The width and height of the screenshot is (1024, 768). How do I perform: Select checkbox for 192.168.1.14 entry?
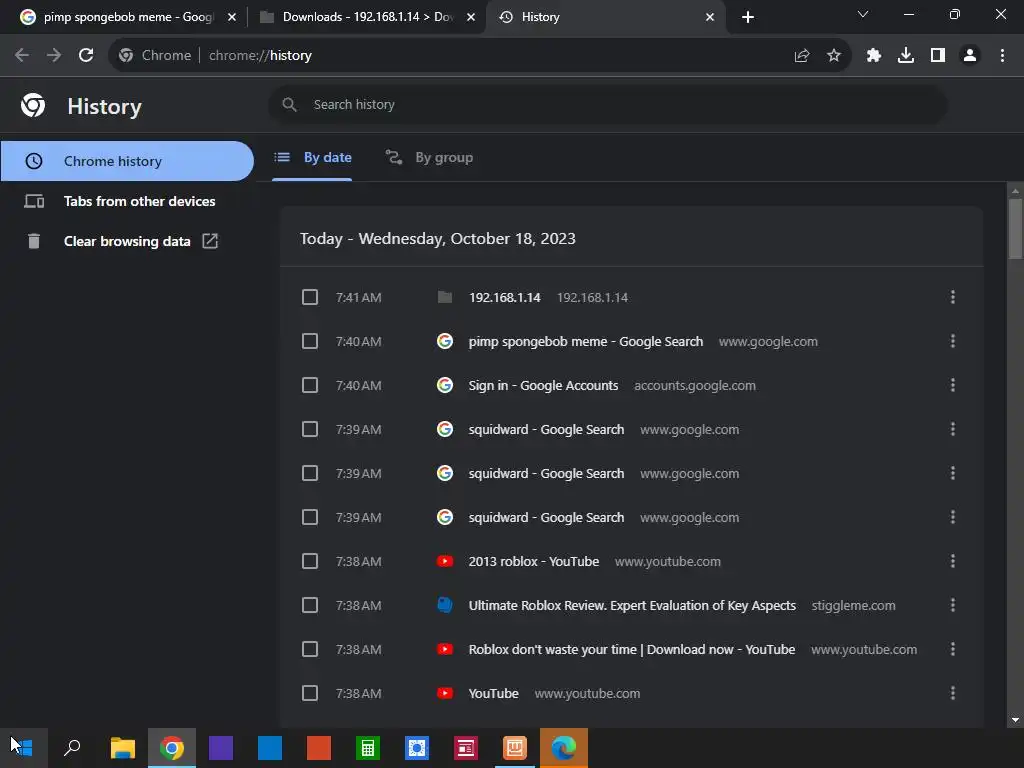click(x=310, y=297)
